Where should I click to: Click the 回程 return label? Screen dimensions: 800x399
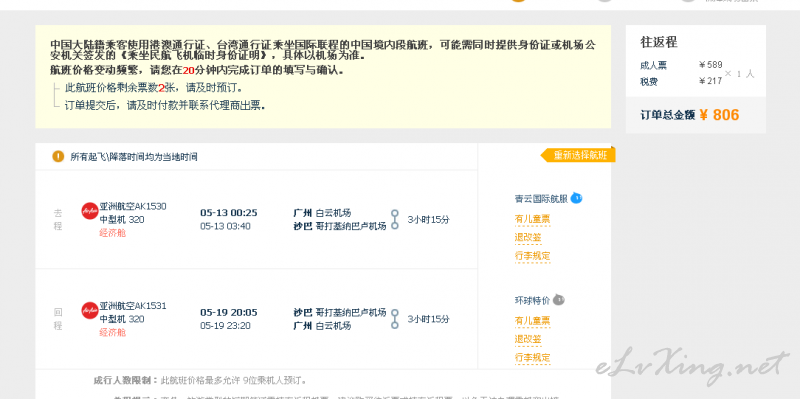58,319
